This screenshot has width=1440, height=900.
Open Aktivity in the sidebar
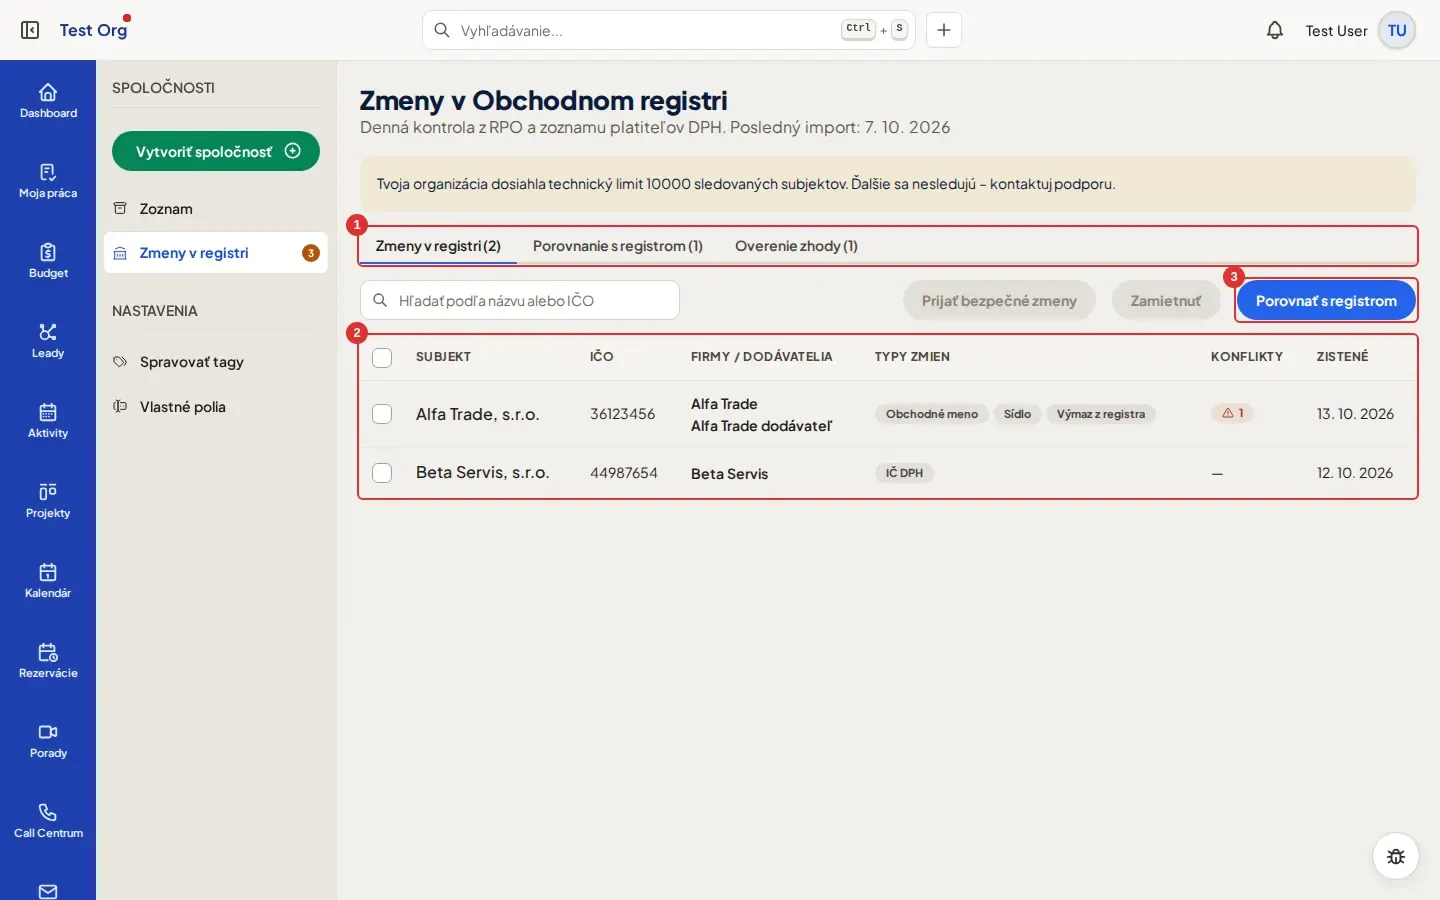pos(48,421)
